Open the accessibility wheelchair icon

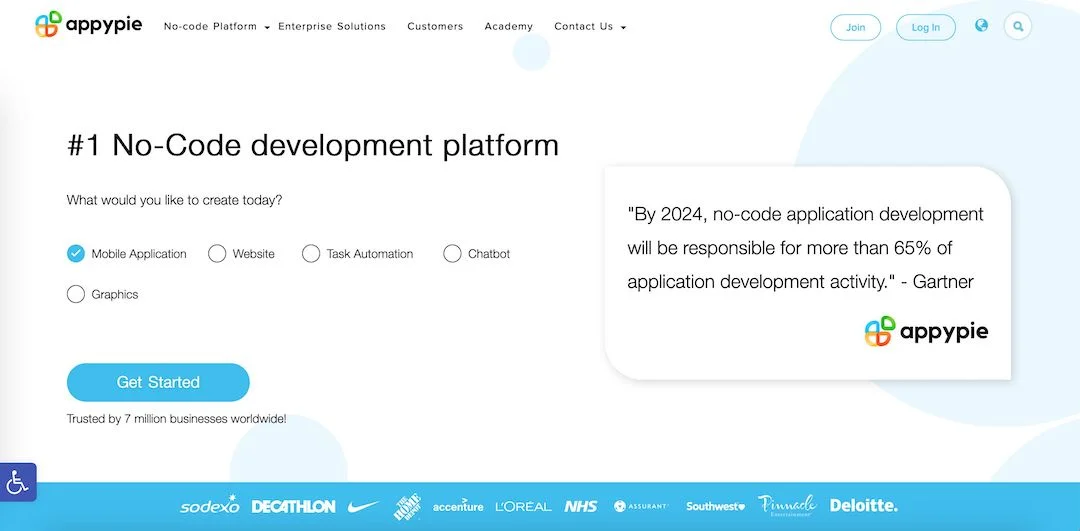coord(17,482)
